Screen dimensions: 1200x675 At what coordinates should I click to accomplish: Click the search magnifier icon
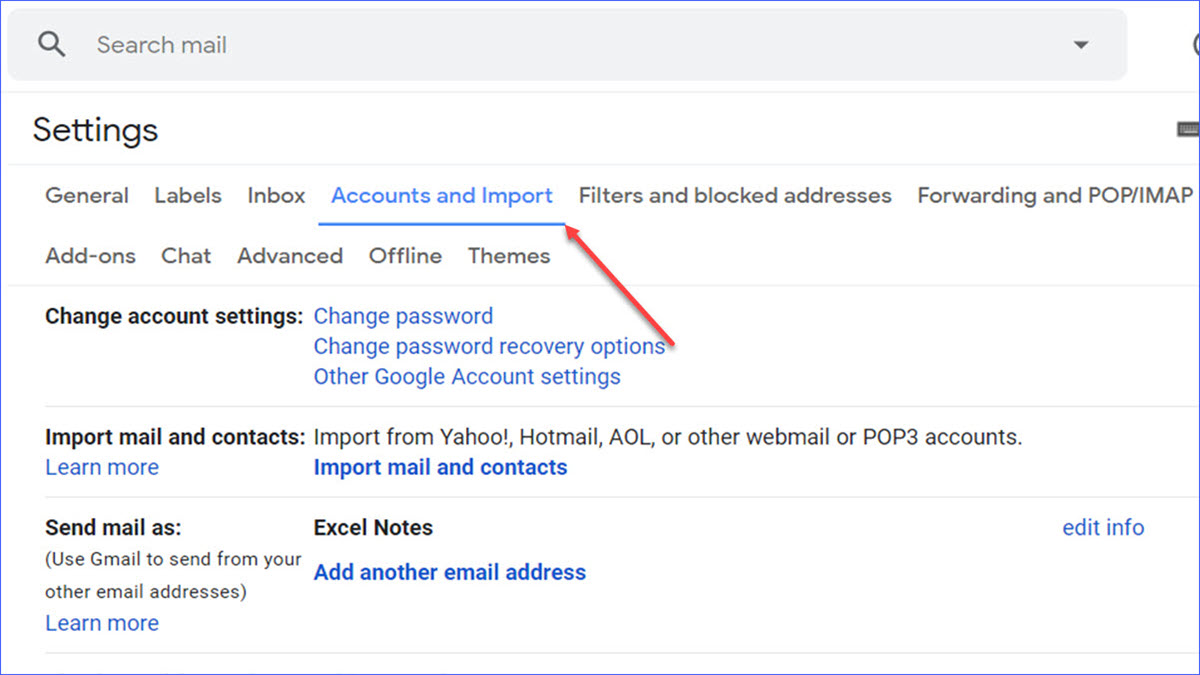point(50,44)
